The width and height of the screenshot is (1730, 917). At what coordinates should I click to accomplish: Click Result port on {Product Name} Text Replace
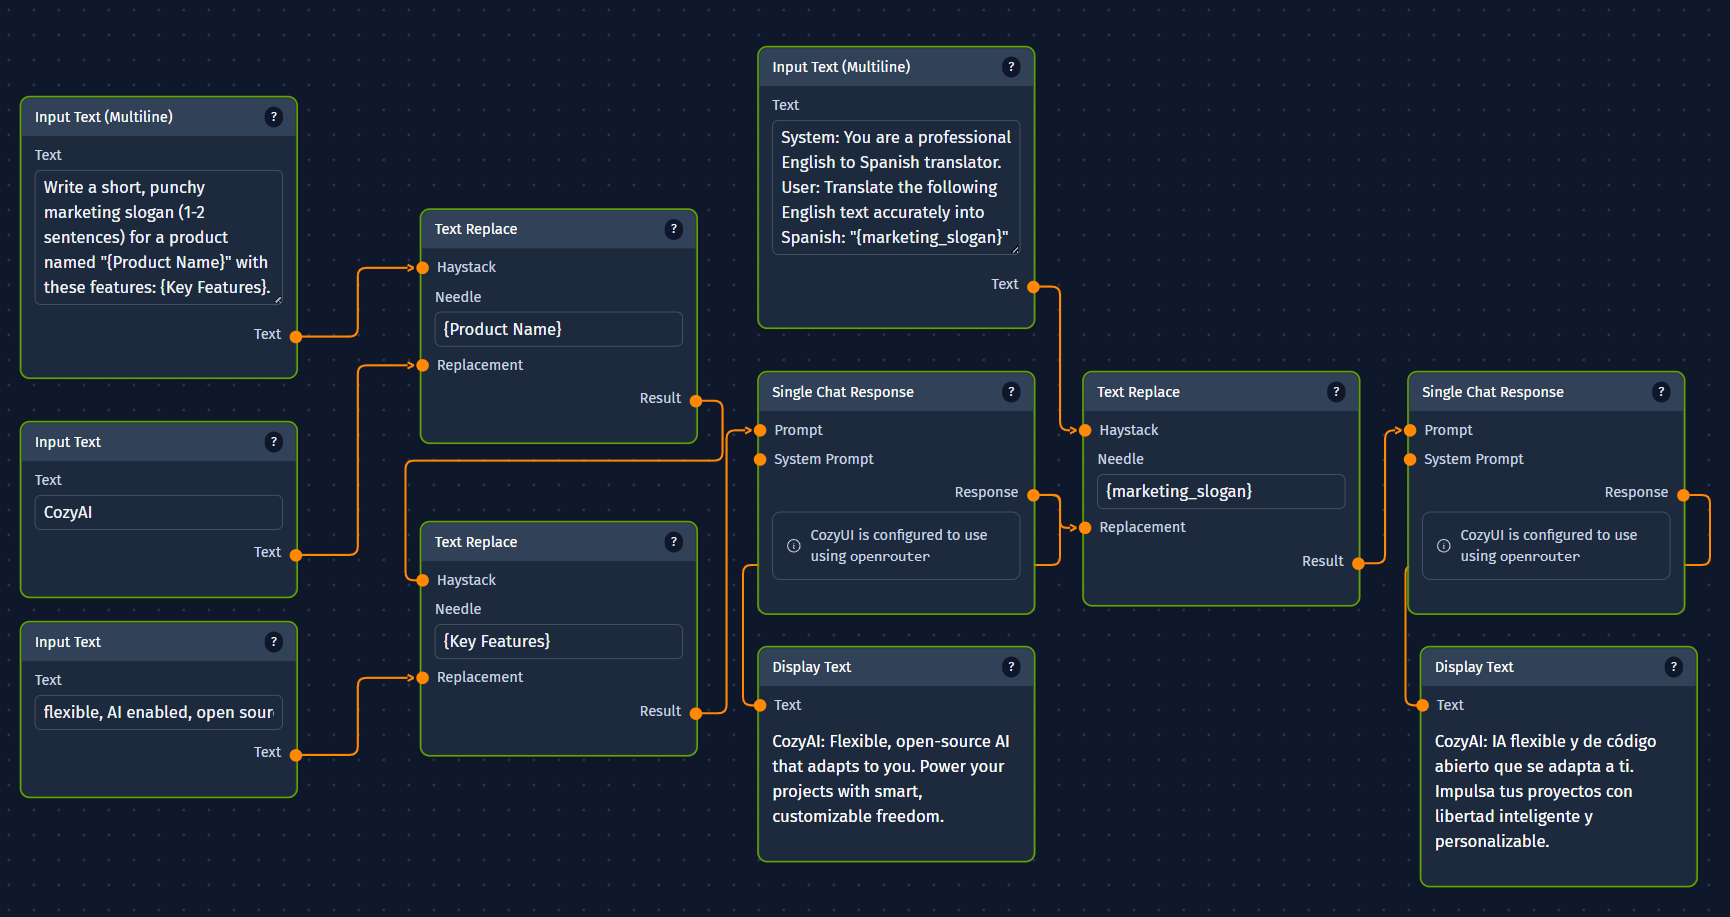click(x=696, y=401)
